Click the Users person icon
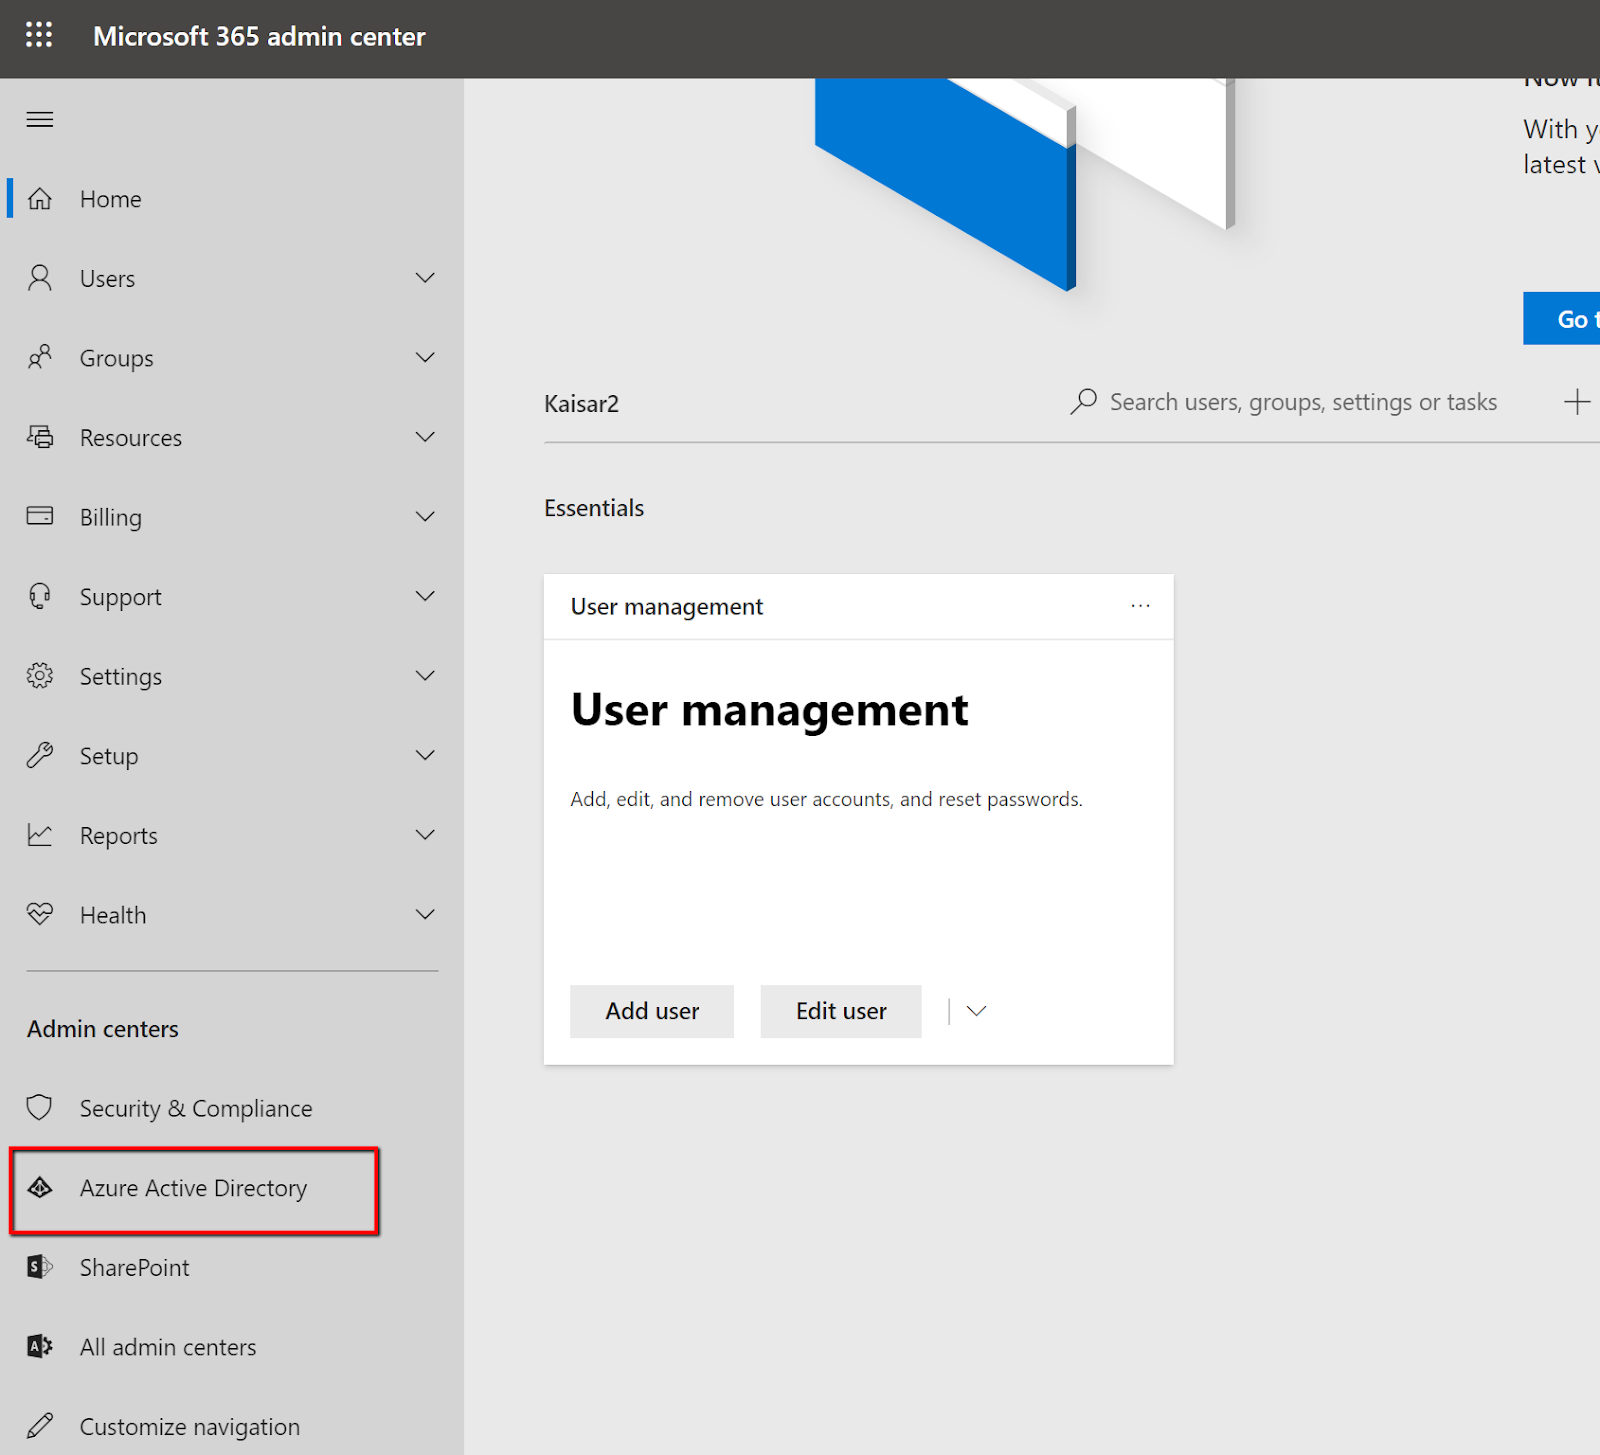Image resolution: width=1600 pixels, height=1455 pixels. click(40, 278)
